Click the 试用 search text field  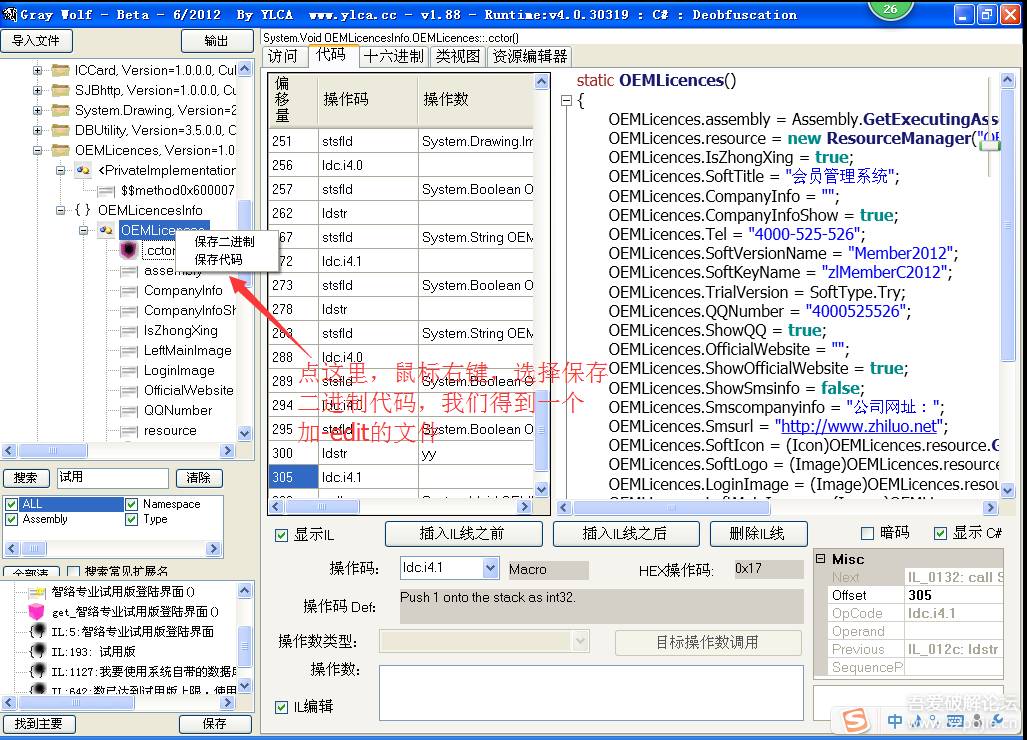click(112, 478)
